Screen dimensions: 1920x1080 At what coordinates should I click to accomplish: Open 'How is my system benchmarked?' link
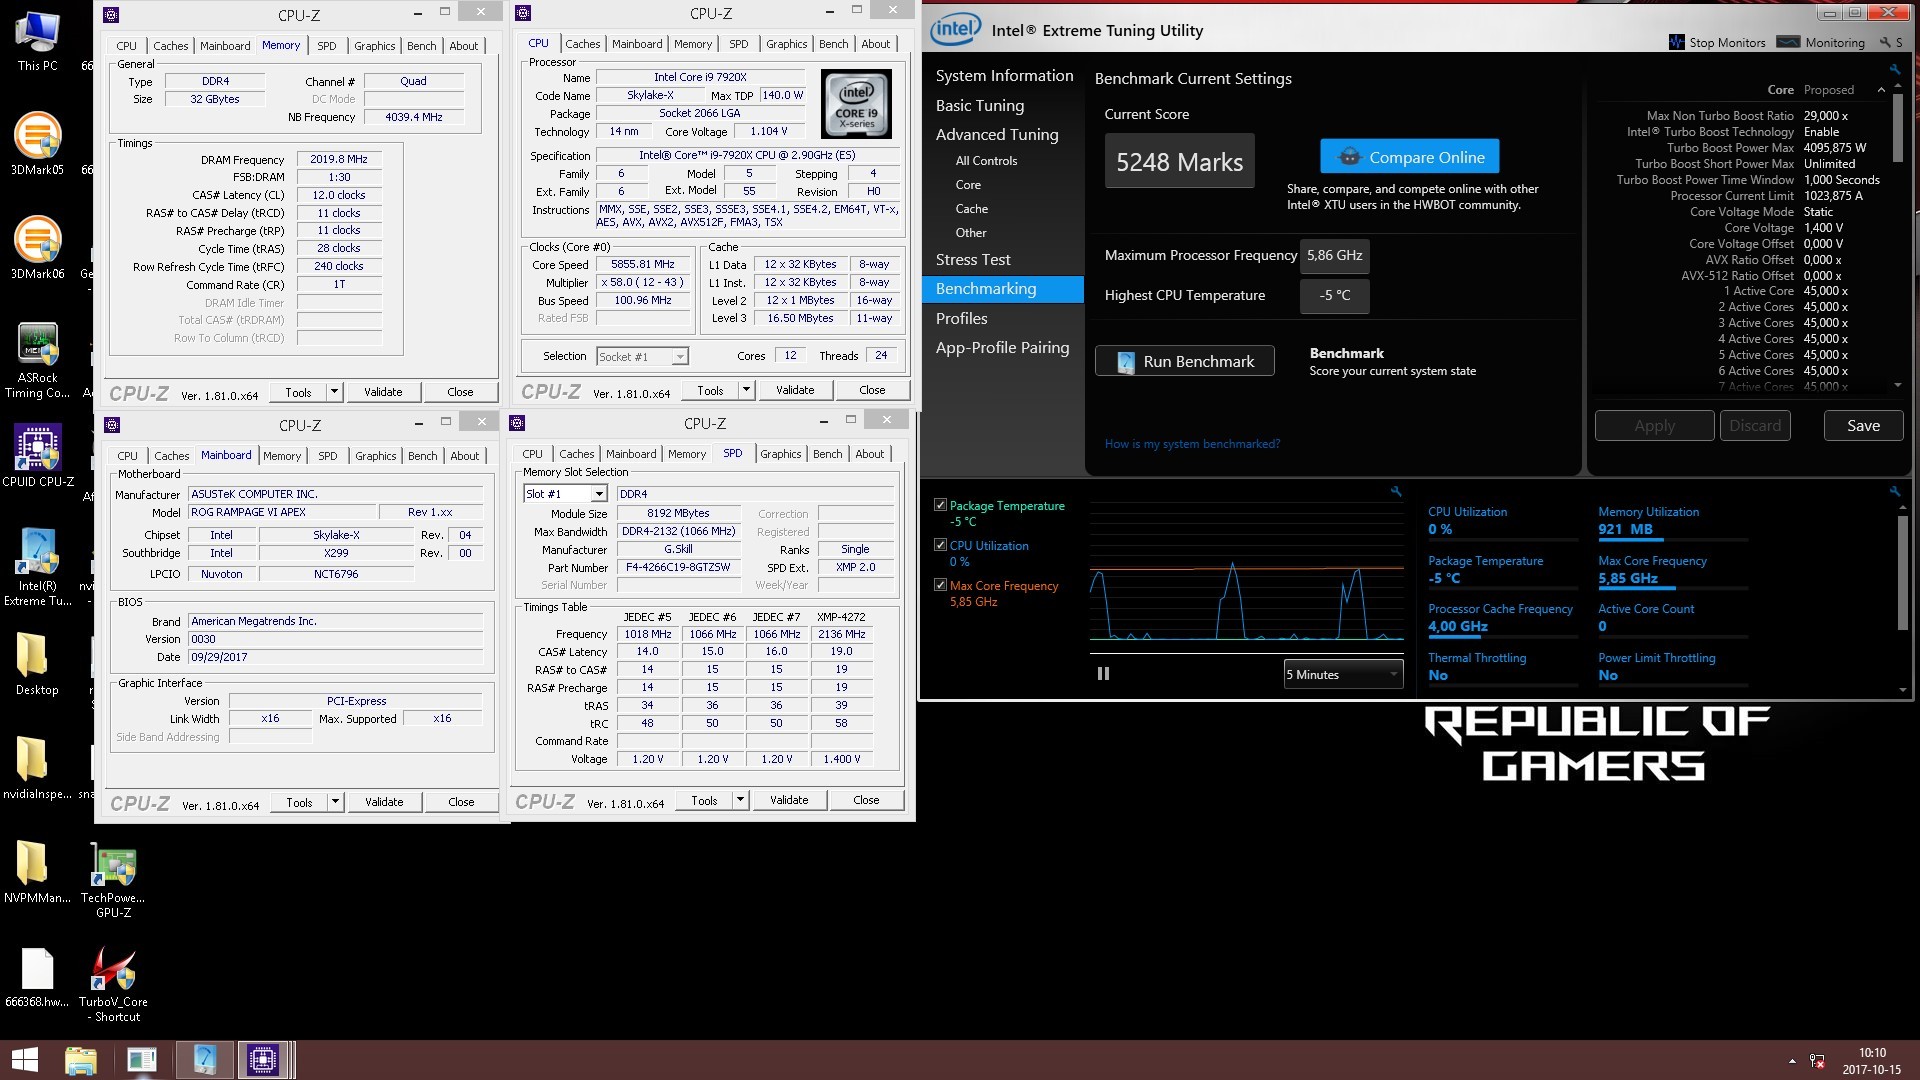pos(1192,444)
